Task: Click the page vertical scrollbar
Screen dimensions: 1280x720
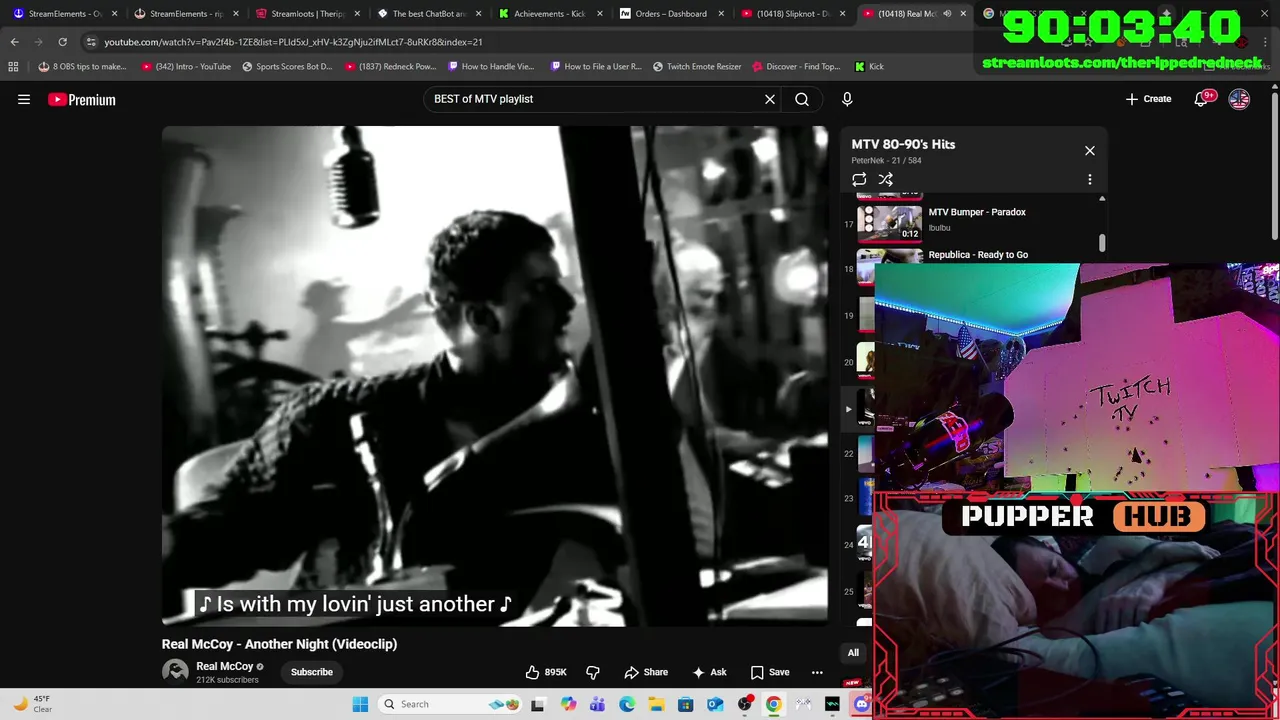Action: click(1274, 165)
